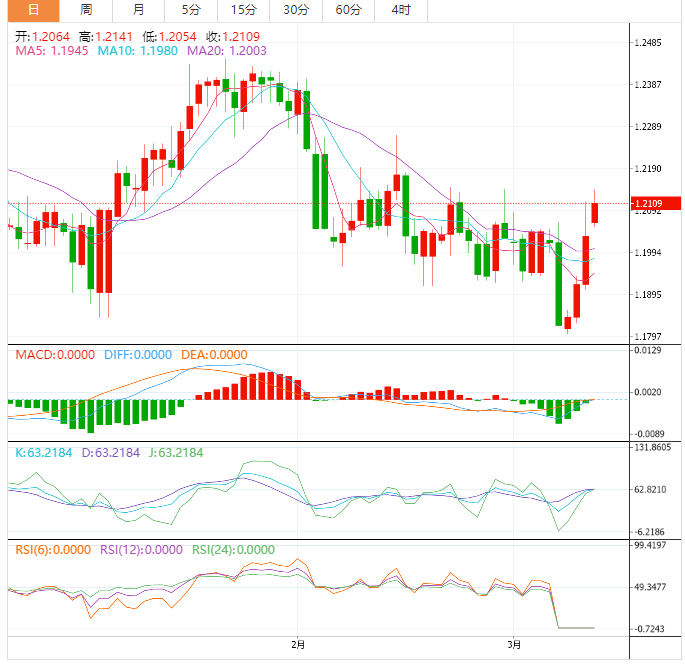The image size is (685, 669).
Task: Click the -0.0089 MACD axis label
Action: tap(649, 434)
